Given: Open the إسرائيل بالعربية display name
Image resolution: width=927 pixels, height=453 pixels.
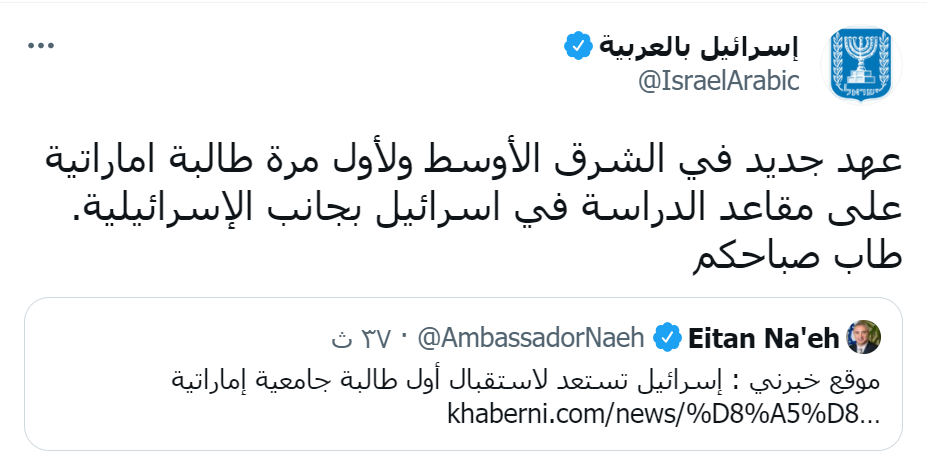Looking at the screenshot, I should pos(700,46).
